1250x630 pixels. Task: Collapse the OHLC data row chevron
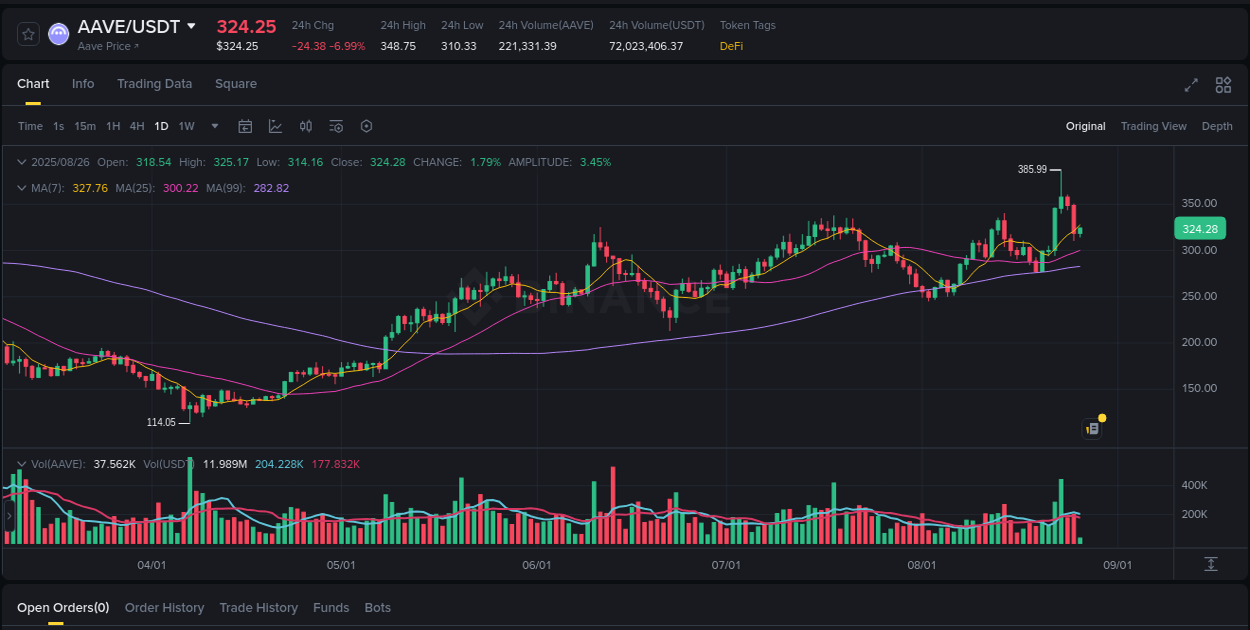[22, 161]
